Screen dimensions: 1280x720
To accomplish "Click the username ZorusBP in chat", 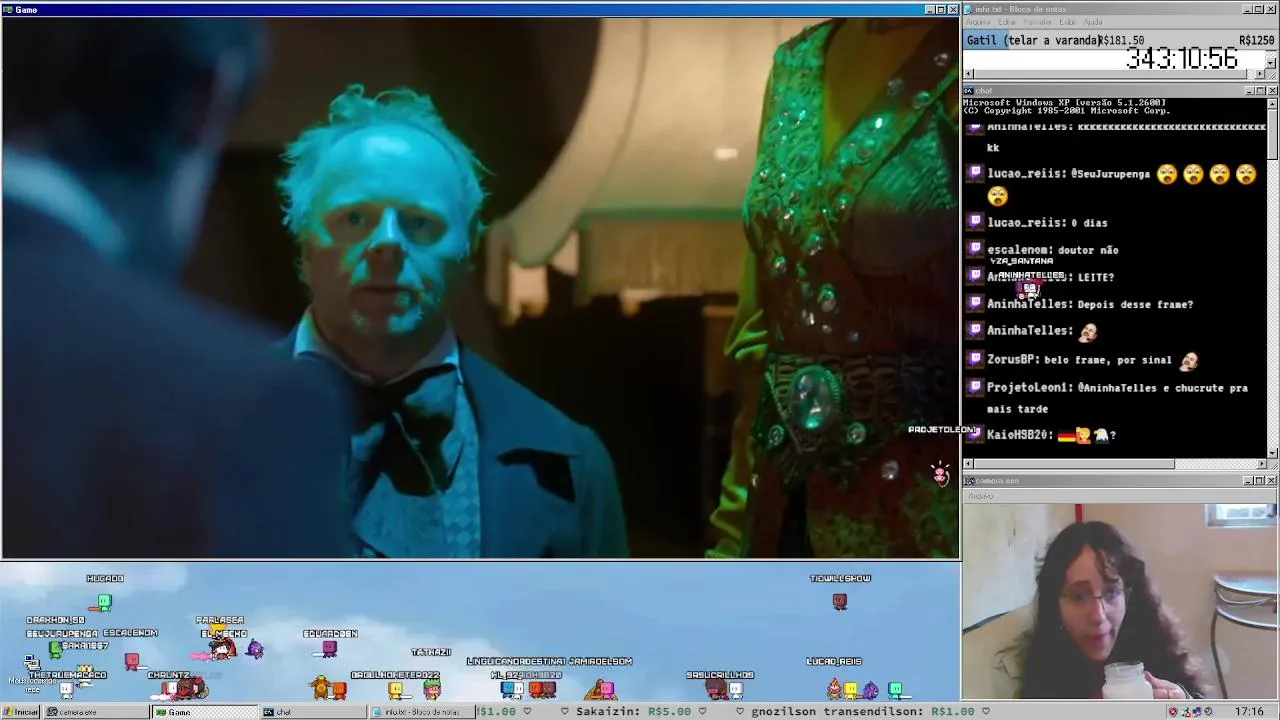I will pos(1012,359).
